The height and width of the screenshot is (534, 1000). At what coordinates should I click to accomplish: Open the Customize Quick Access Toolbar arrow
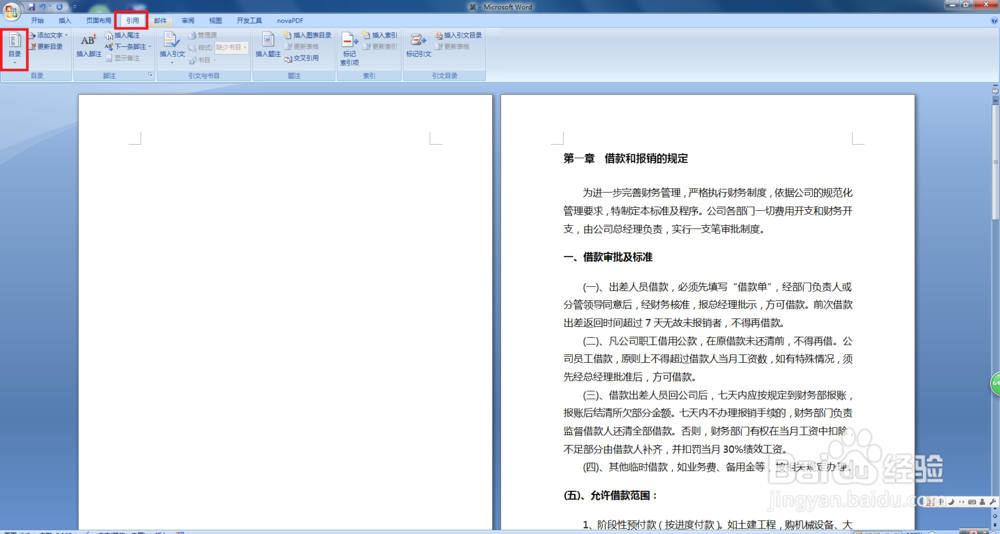click(74, 7)
